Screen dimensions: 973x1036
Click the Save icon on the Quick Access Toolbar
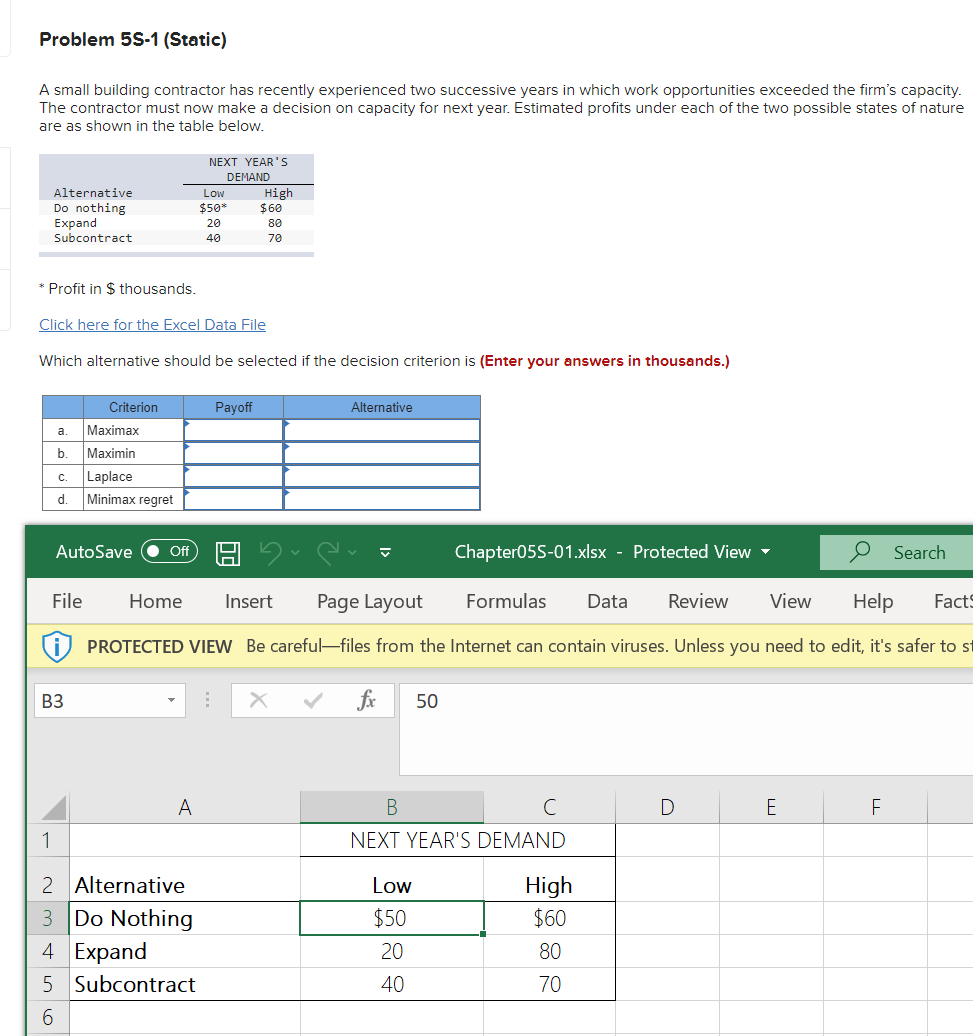pyautogui.click(x=227, y=552)
